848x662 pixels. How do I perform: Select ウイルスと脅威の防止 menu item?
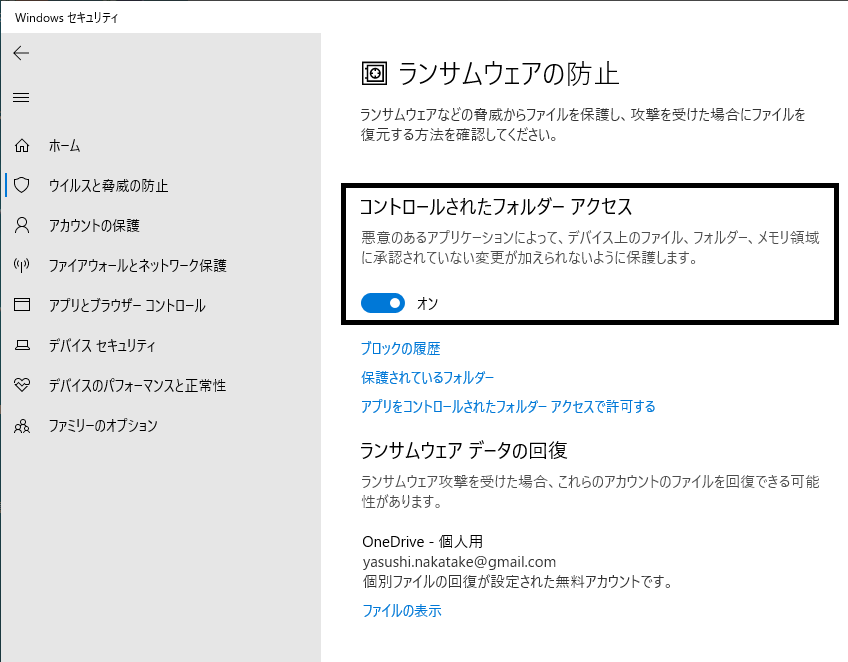[x=108, y=186]
